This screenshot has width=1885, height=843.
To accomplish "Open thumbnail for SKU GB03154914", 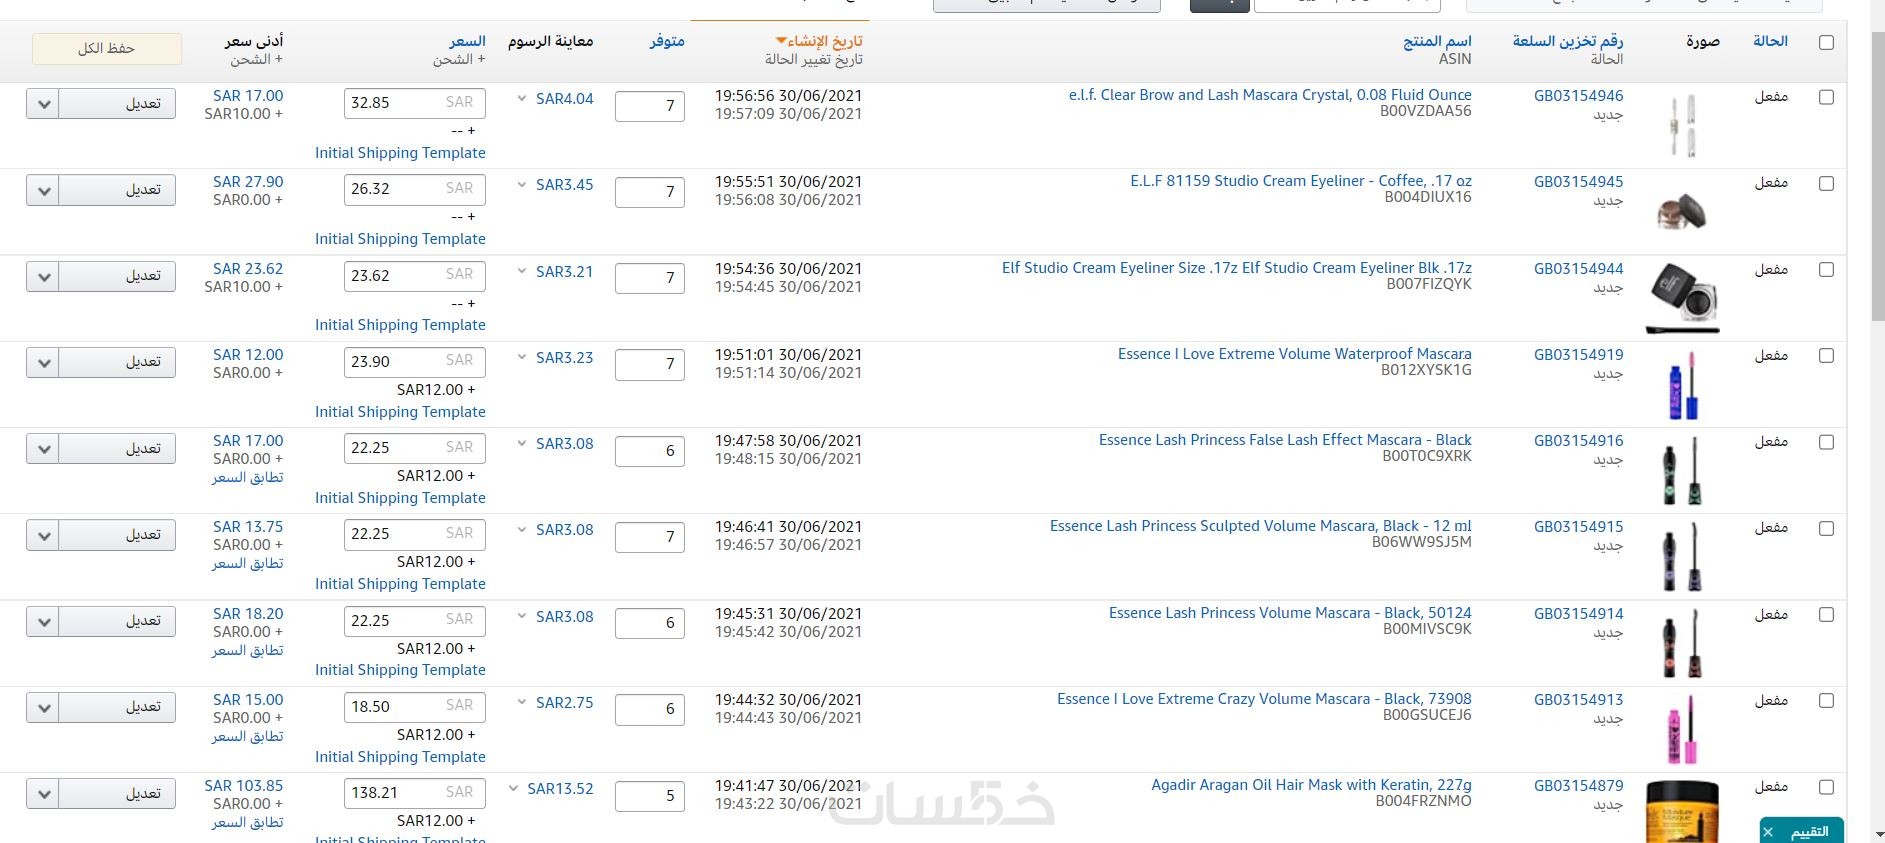I will pyautogui.click(x=1682, y=643).
